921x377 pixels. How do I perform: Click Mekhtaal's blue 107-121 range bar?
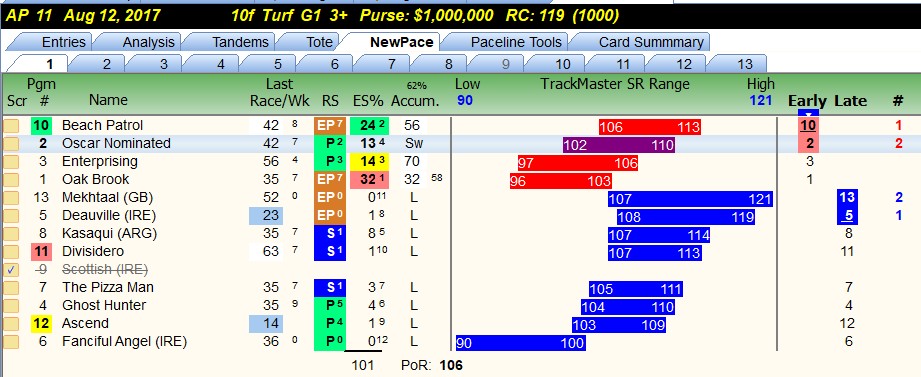(690, 199)
